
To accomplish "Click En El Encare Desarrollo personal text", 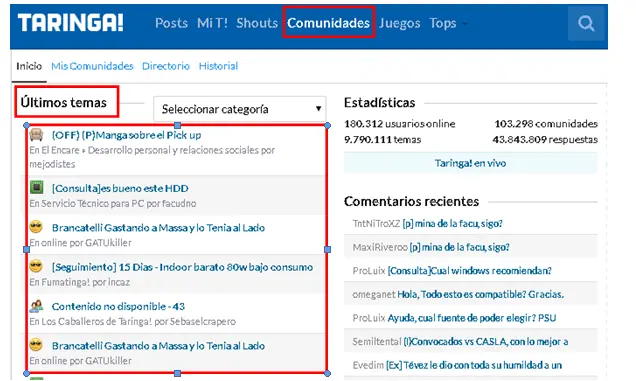I will pyautogui.click(x=152, y=157).
